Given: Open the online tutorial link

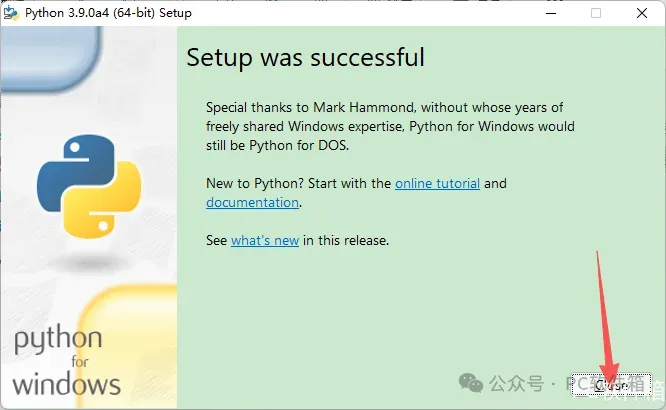Looking at the screenshot, I should click(x=437, y=183).
